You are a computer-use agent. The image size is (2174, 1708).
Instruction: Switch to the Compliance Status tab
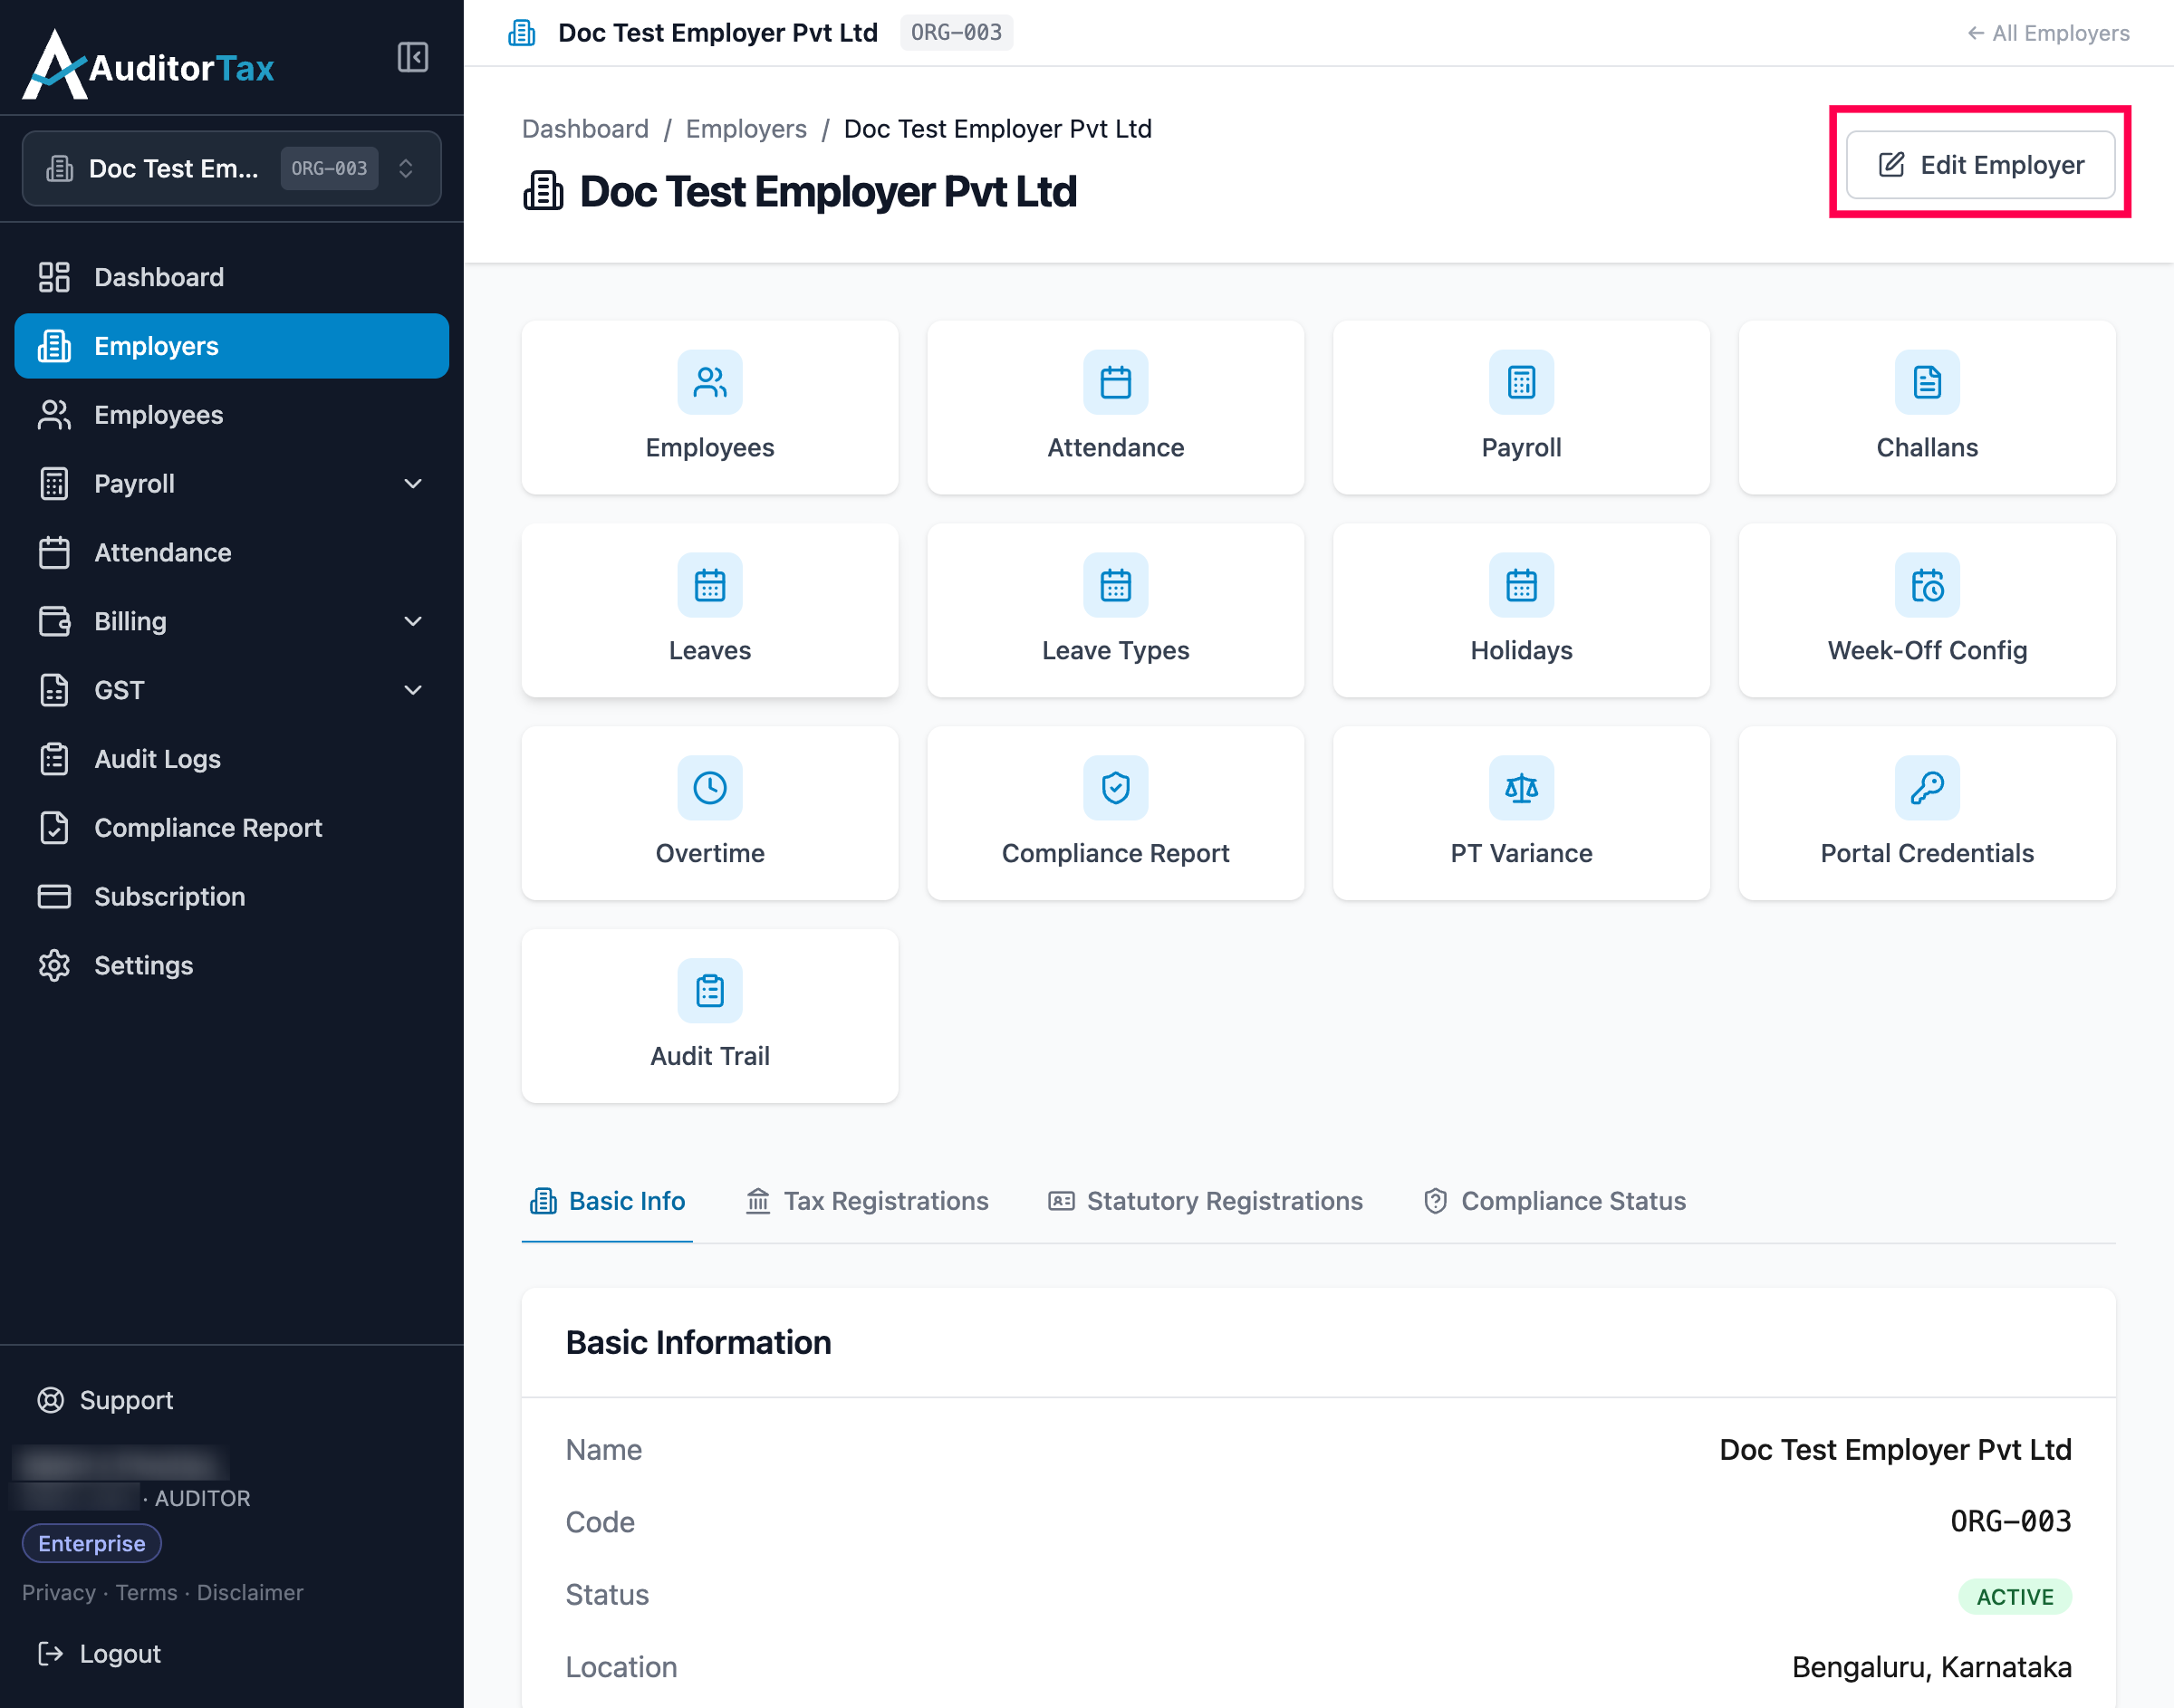pos(1554,1201)
